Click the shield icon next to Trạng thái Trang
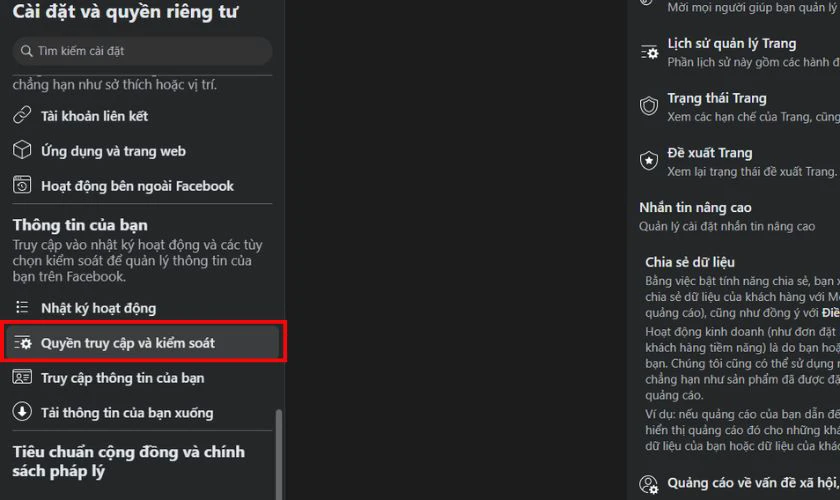Screen dimensions: 840x500 coord(649,106)
